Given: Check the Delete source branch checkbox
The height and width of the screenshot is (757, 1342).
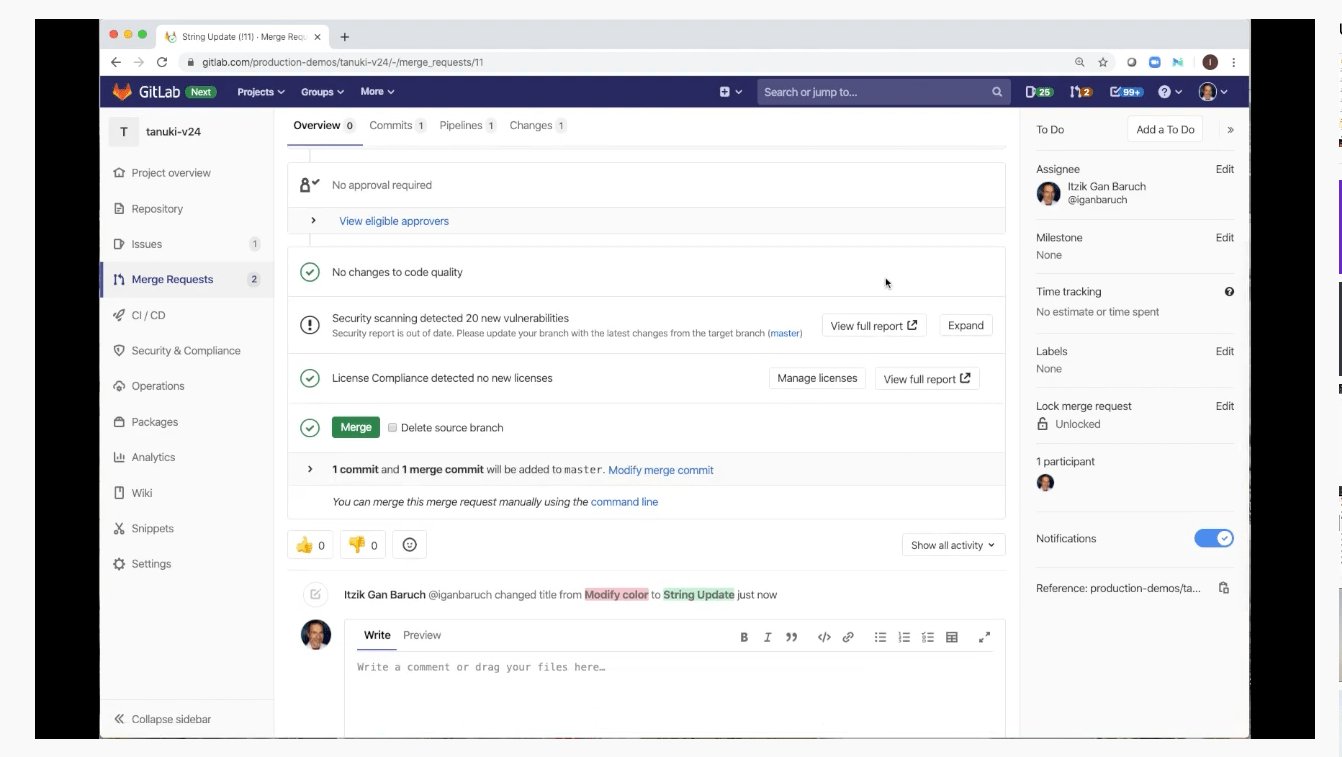Looking at the screenshot, I should pyautogui.click(x=393, y=428).
